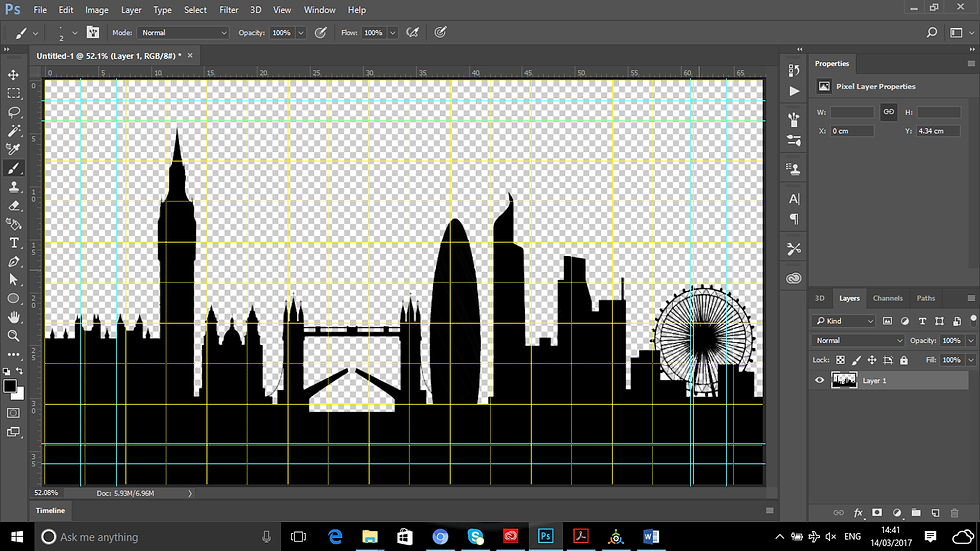The width and height of the screenshot is (980, 551).
Task: Toggle pressure for size
Action: point(441,32)
